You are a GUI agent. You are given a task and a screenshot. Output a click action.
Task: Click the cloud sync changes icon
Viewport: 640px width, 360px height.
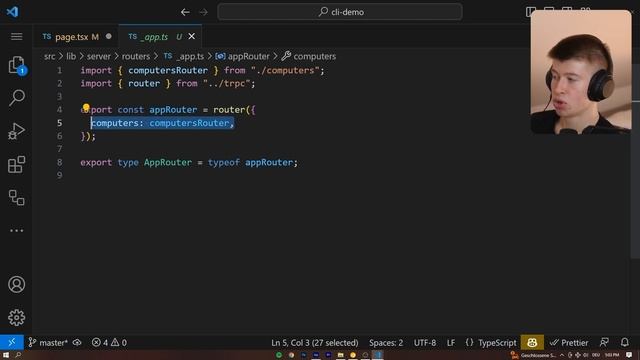(x=77, y=342)
